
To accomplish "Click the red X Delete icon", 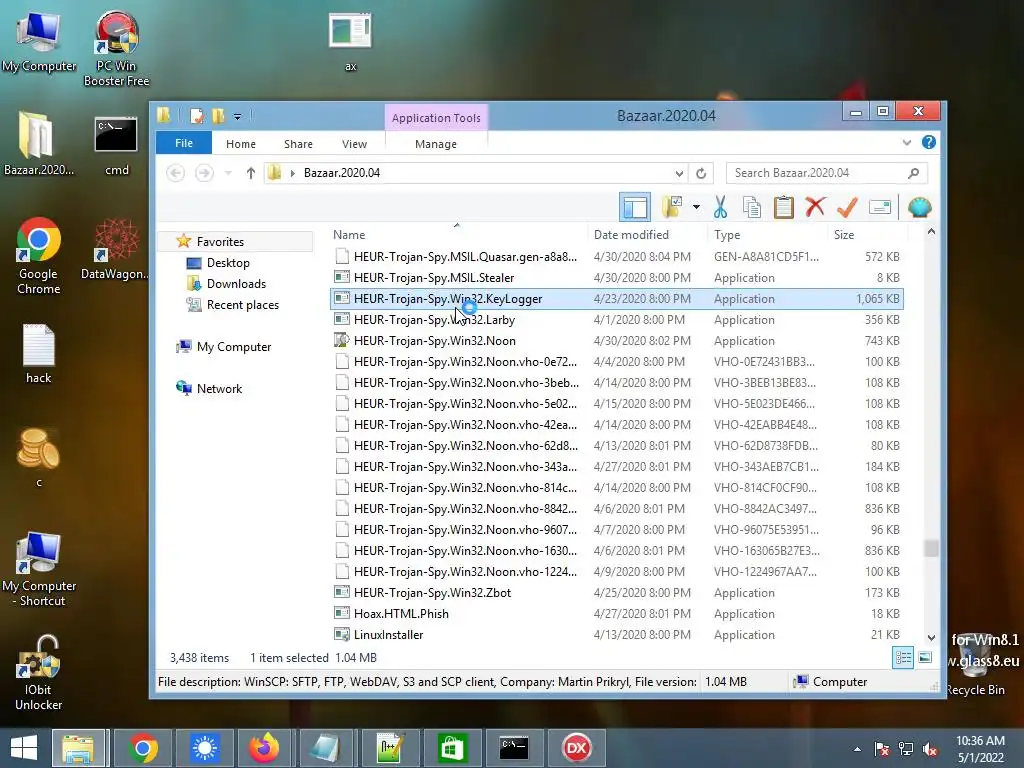I will [x=815, y=208].
